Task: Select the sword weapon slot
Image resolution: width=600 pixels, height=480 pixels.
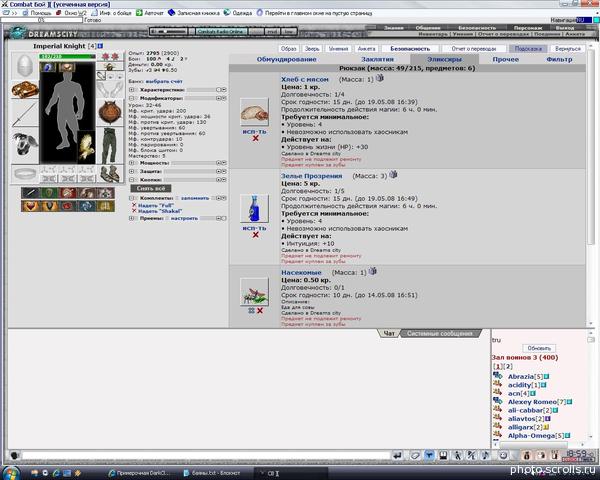Action: [24, 114]
